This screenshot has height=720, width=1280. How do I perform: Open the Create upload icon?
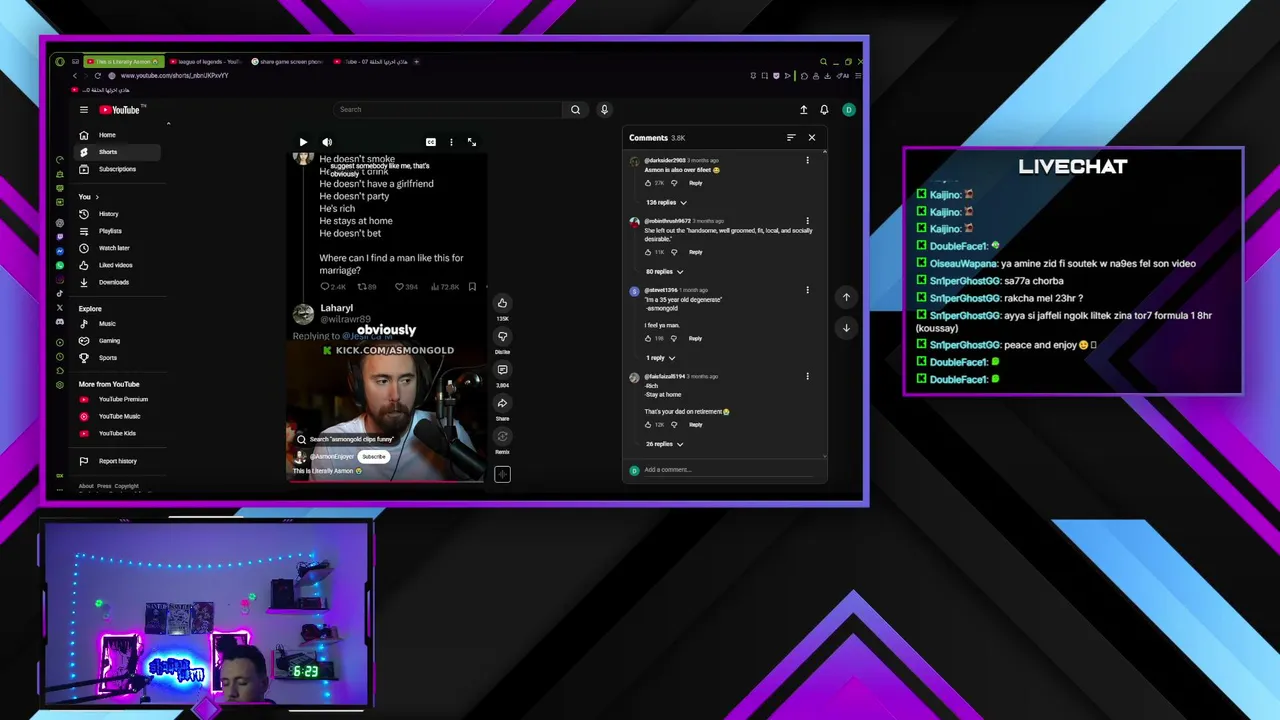(803, 110)
